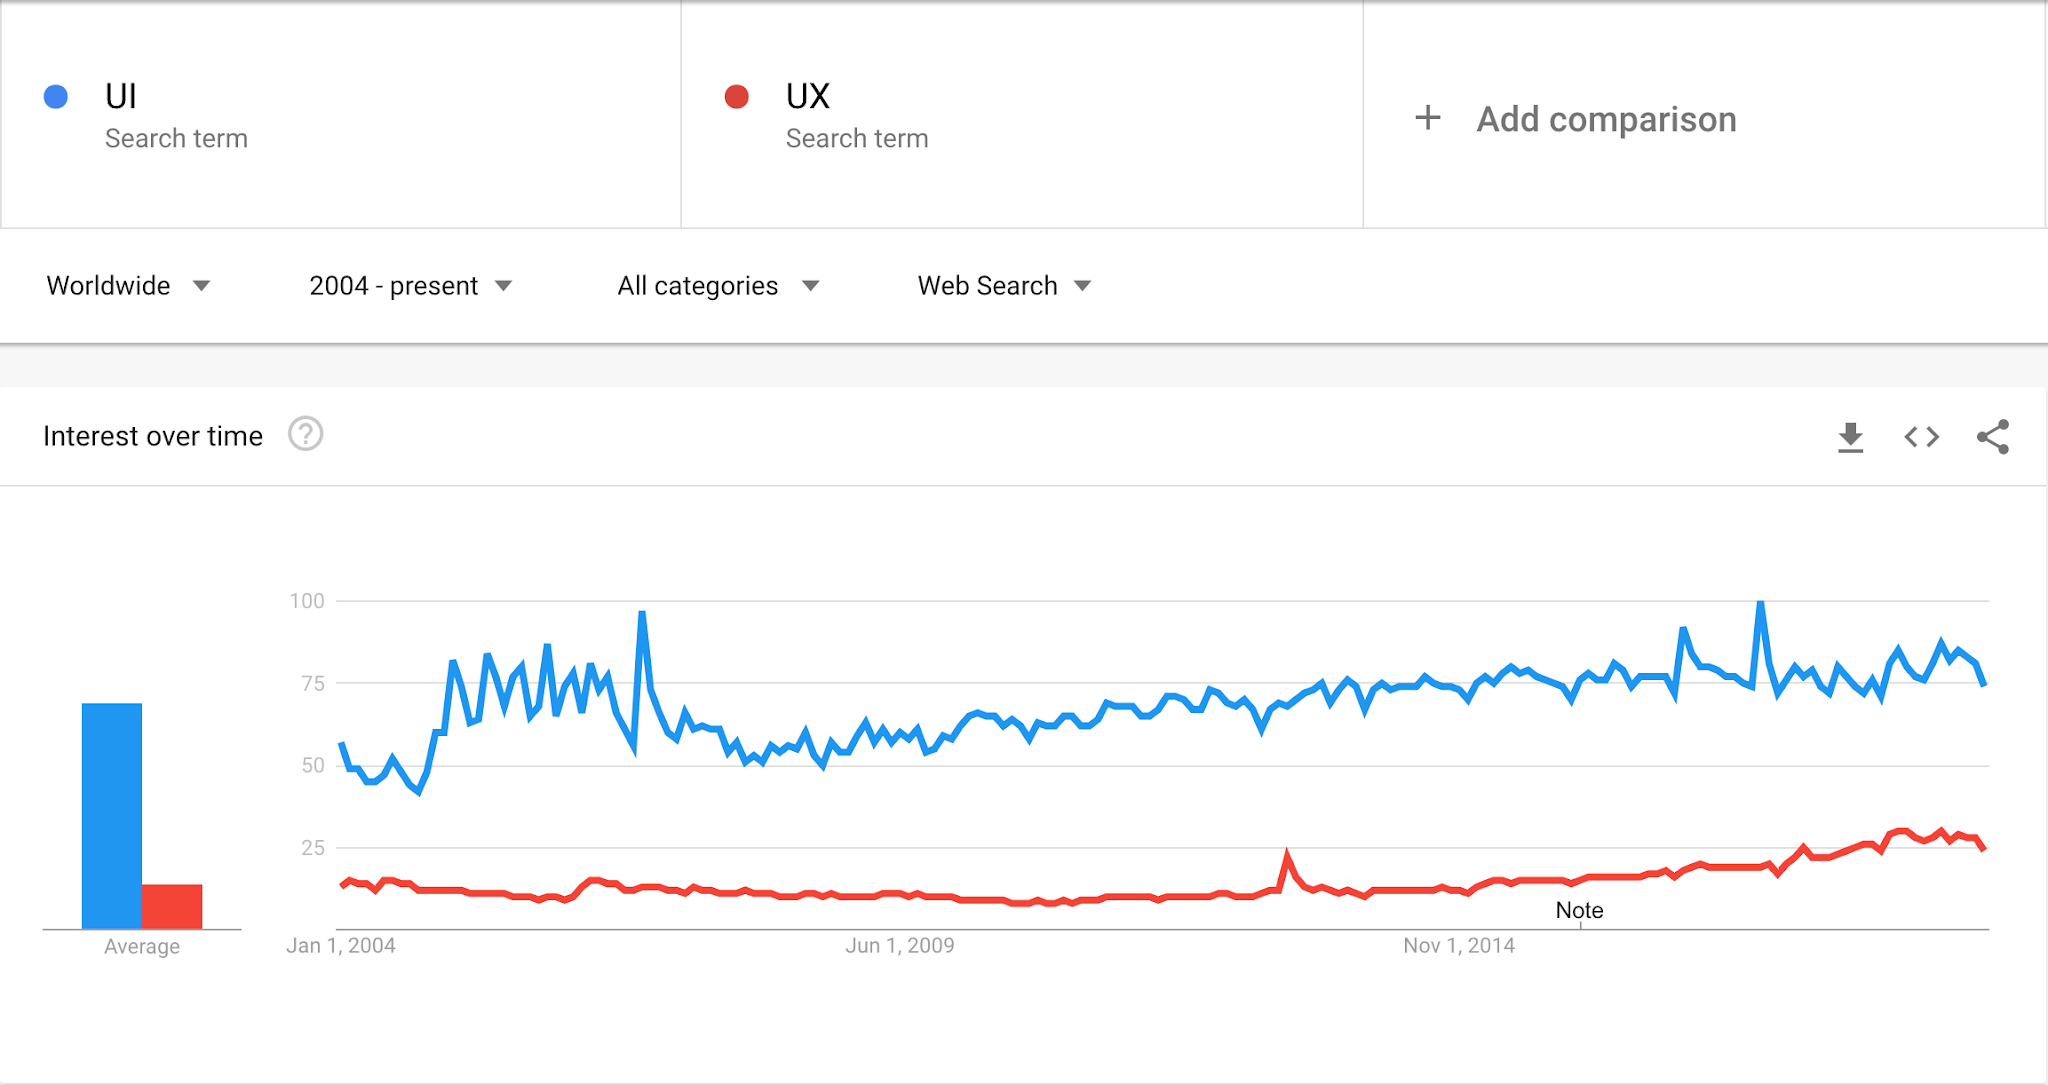Click the embed code icon
Image resolution: width=2048 pixels, height=1085 pixels.
pos(1921,437)
